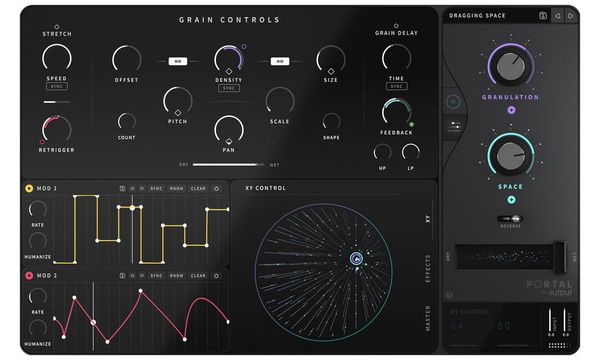Image resolution: width=600 pixels, height=360 pixels.
Task: Enable the SYNC option under Speed
Action: [x=57, y=86]
